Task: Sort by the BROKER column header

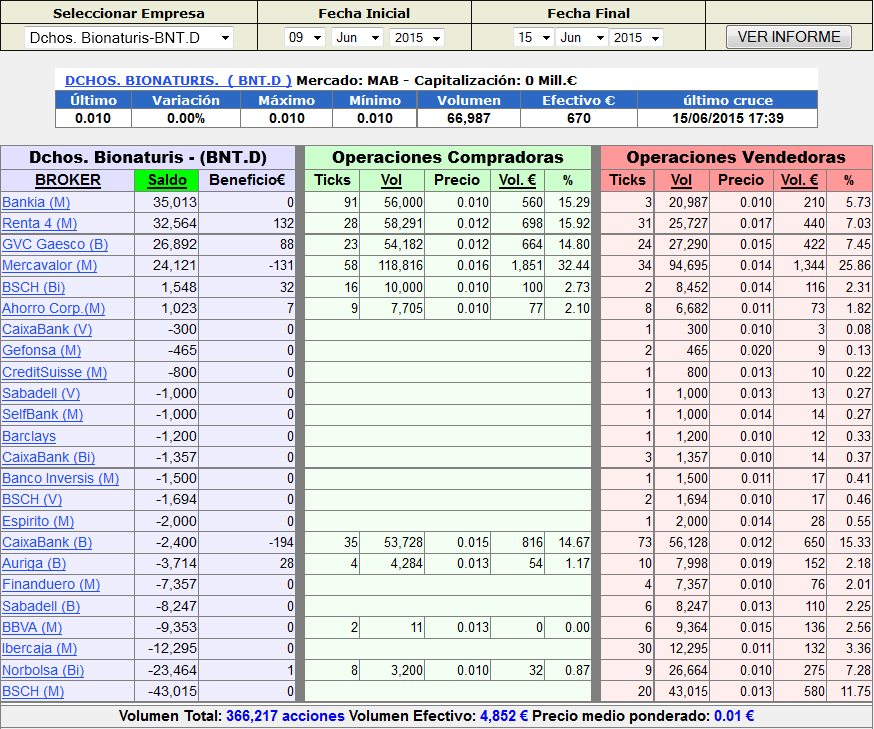Action: point(68,181)
